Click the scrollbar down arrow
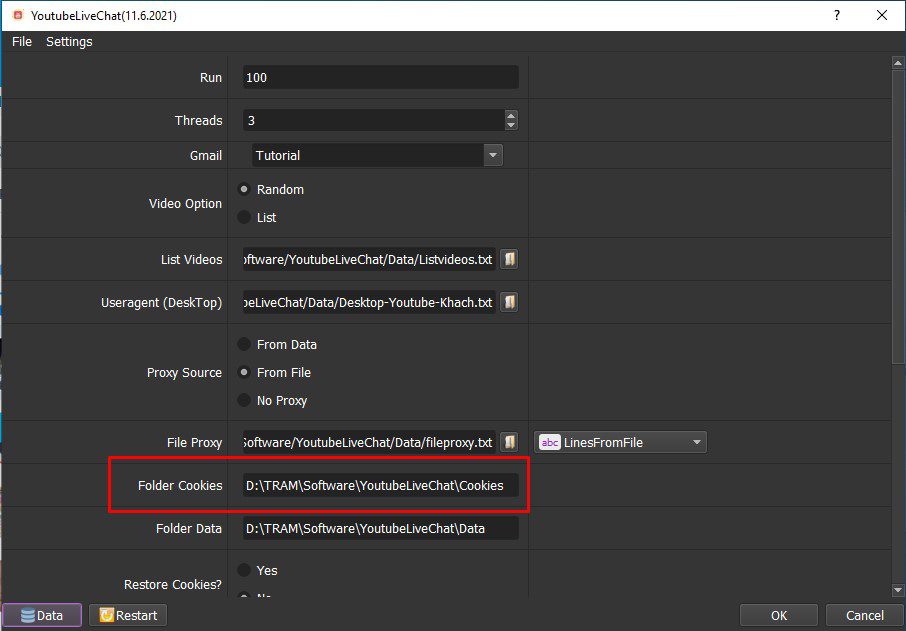This screenshot has height=631, width=906. click(898, 590)
